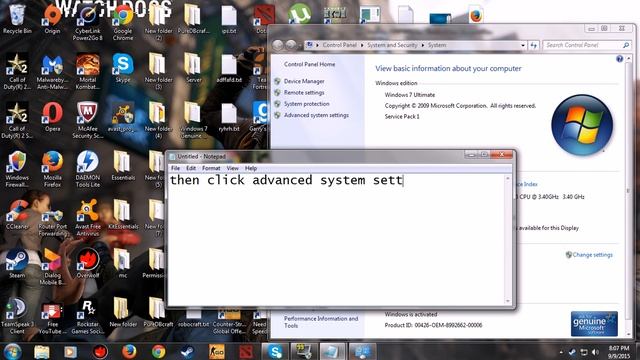
Task: Select the Dialog Mobile Broadband shortcut
Action: (52, 267)
